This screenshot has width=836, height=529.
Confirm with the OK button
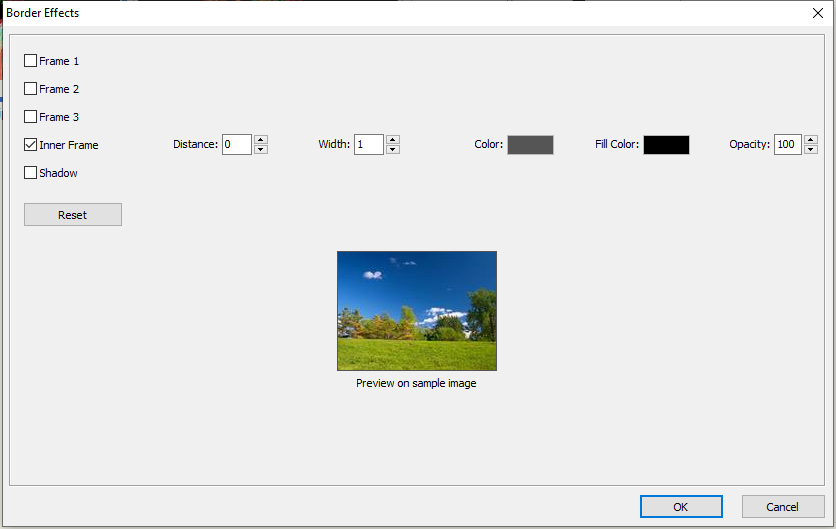[x=681, y=507]
